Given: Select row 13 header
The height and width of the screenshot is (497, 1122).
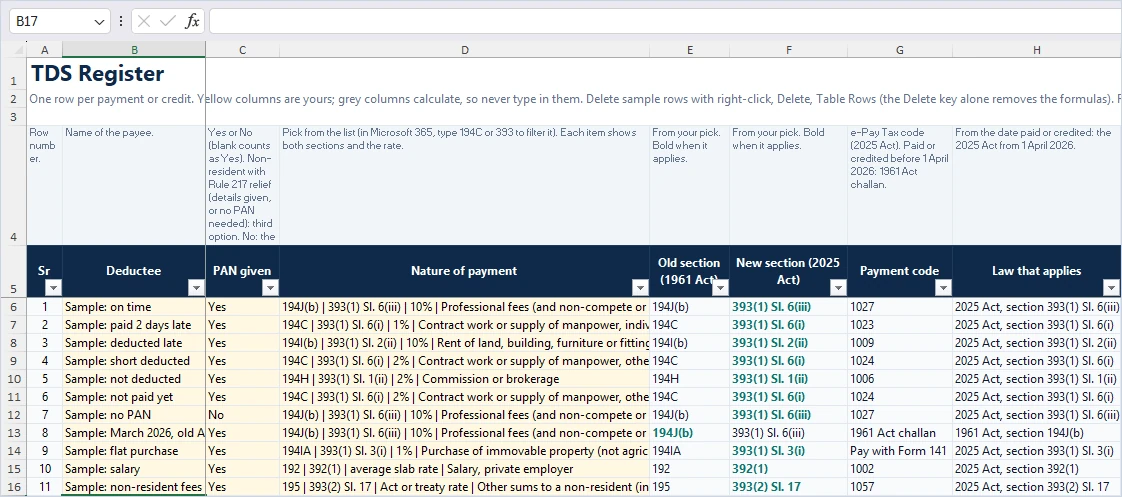Looking at the screenshot, I should [x=14, y=433].
